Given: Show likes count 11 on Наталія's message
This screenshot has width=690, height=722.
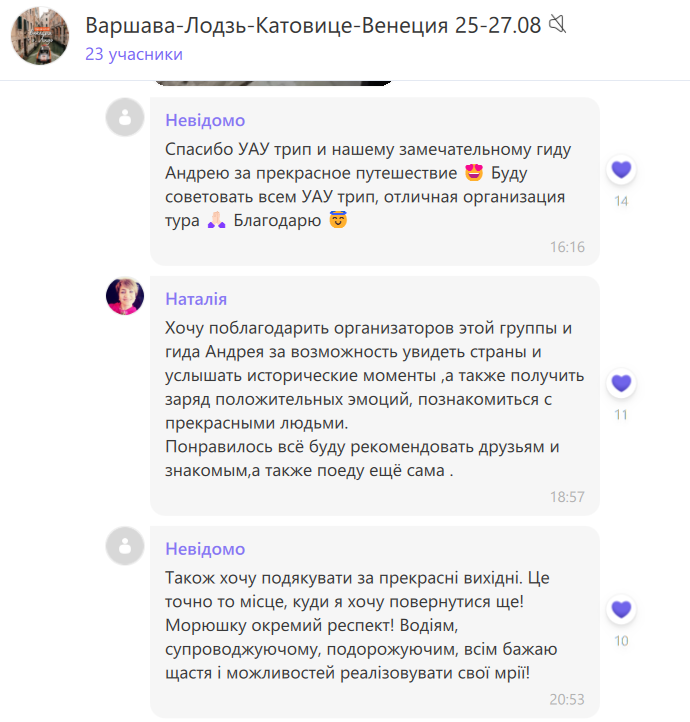Looking at the screenshot, I should click(x=621, y=415).
